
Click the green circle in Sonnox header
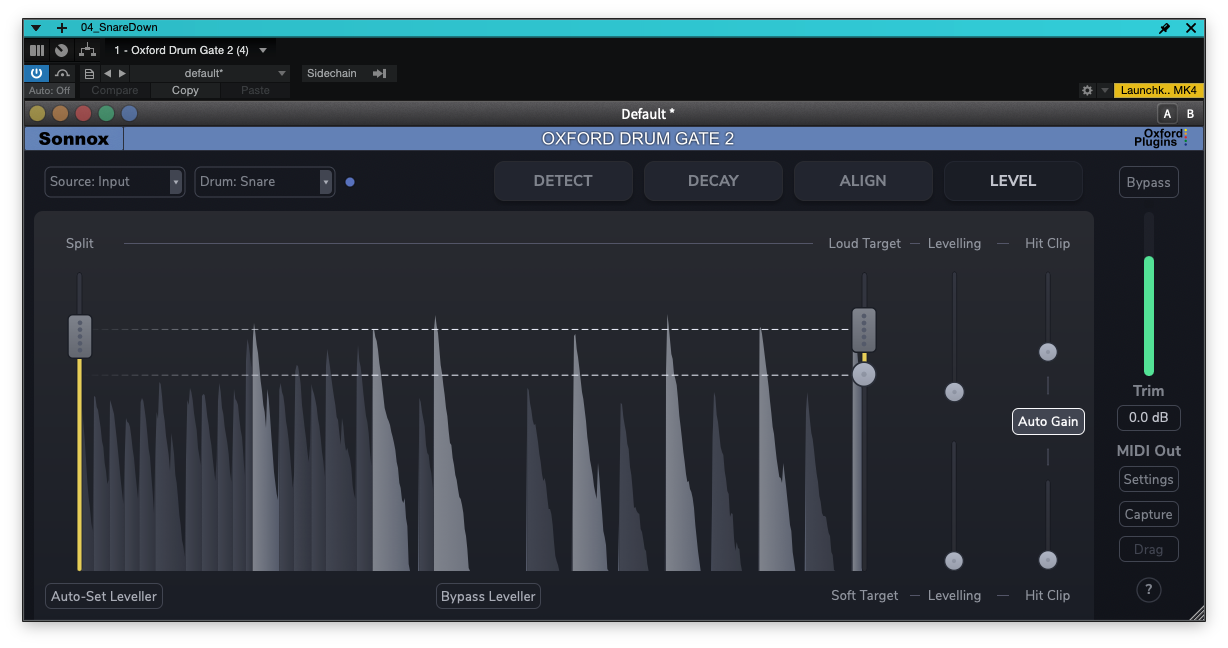(x=106, y=114)
